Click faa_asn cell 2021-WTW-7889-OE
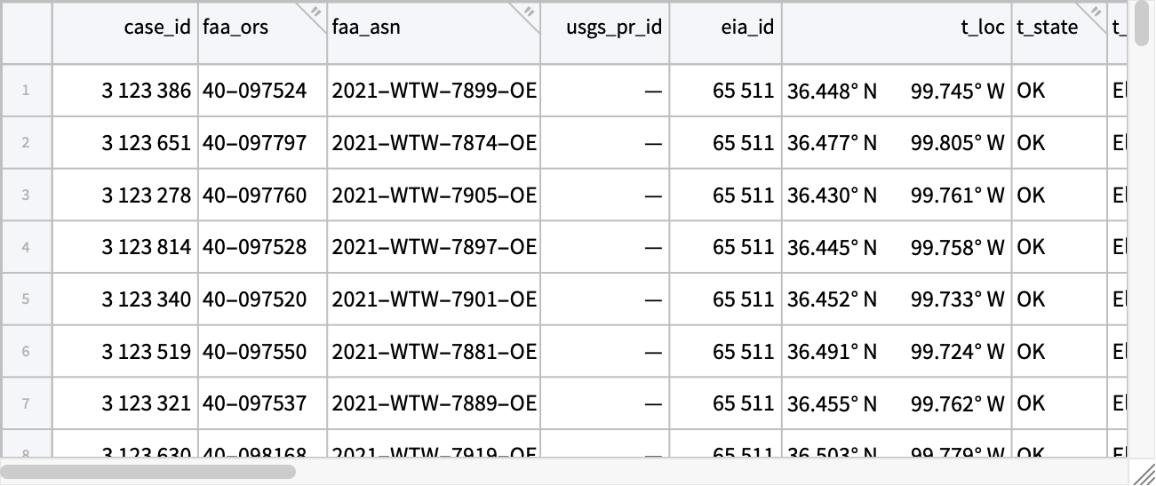 435,404
